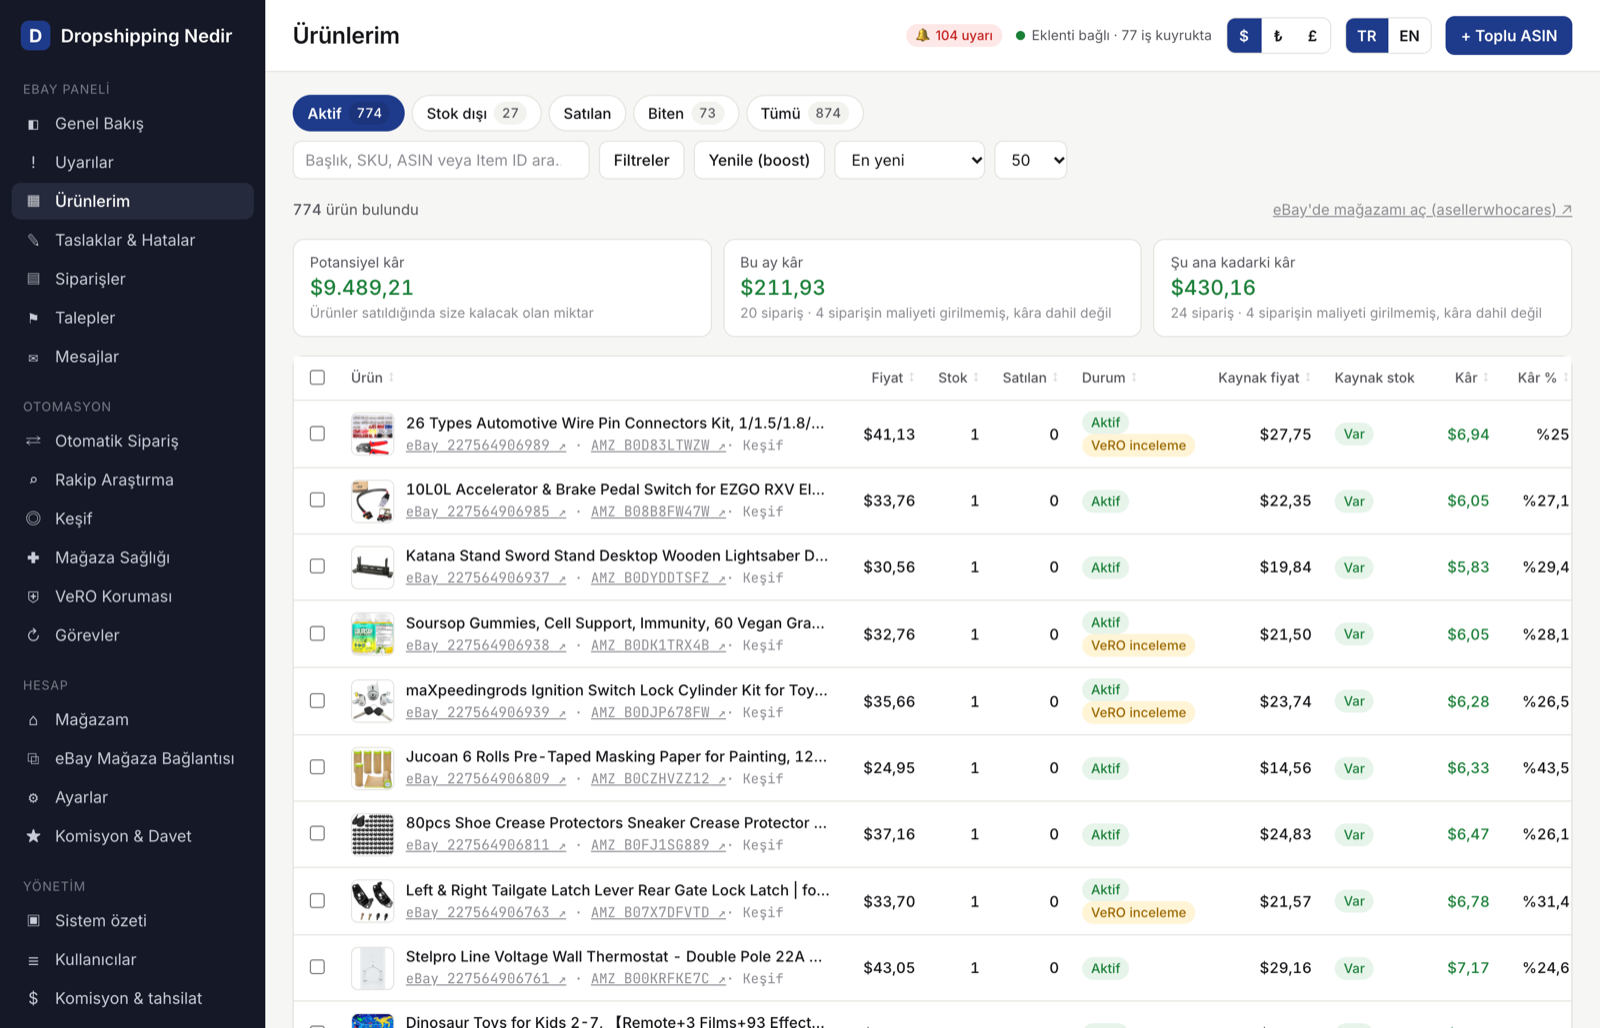Check the Soursop Gummies row checkbox
Viewport: 1600px width, 1028px height.
317,634
